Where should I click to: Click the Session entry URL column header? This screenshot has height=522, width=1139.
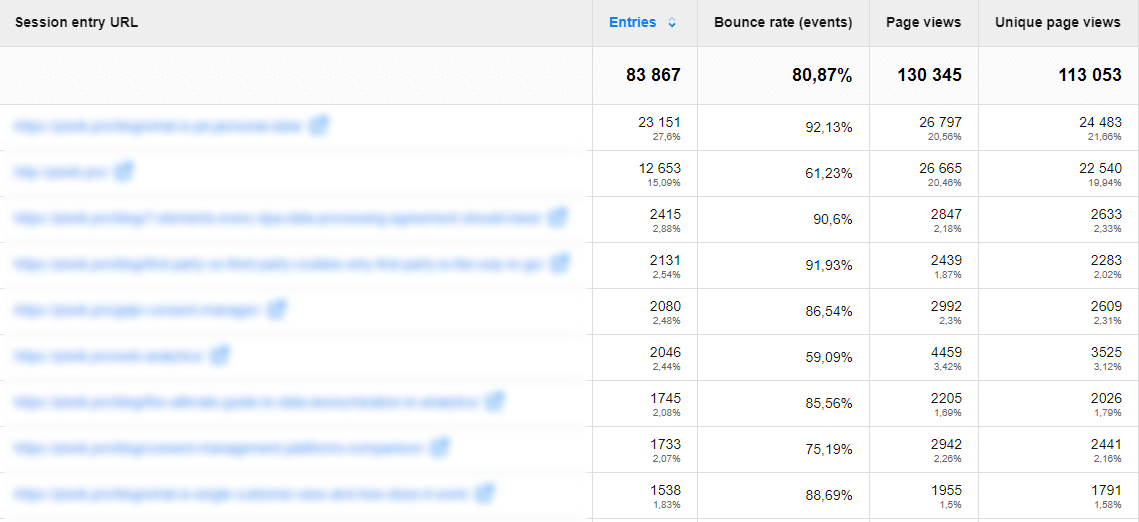pyautogui.click(x=76, y=23)
